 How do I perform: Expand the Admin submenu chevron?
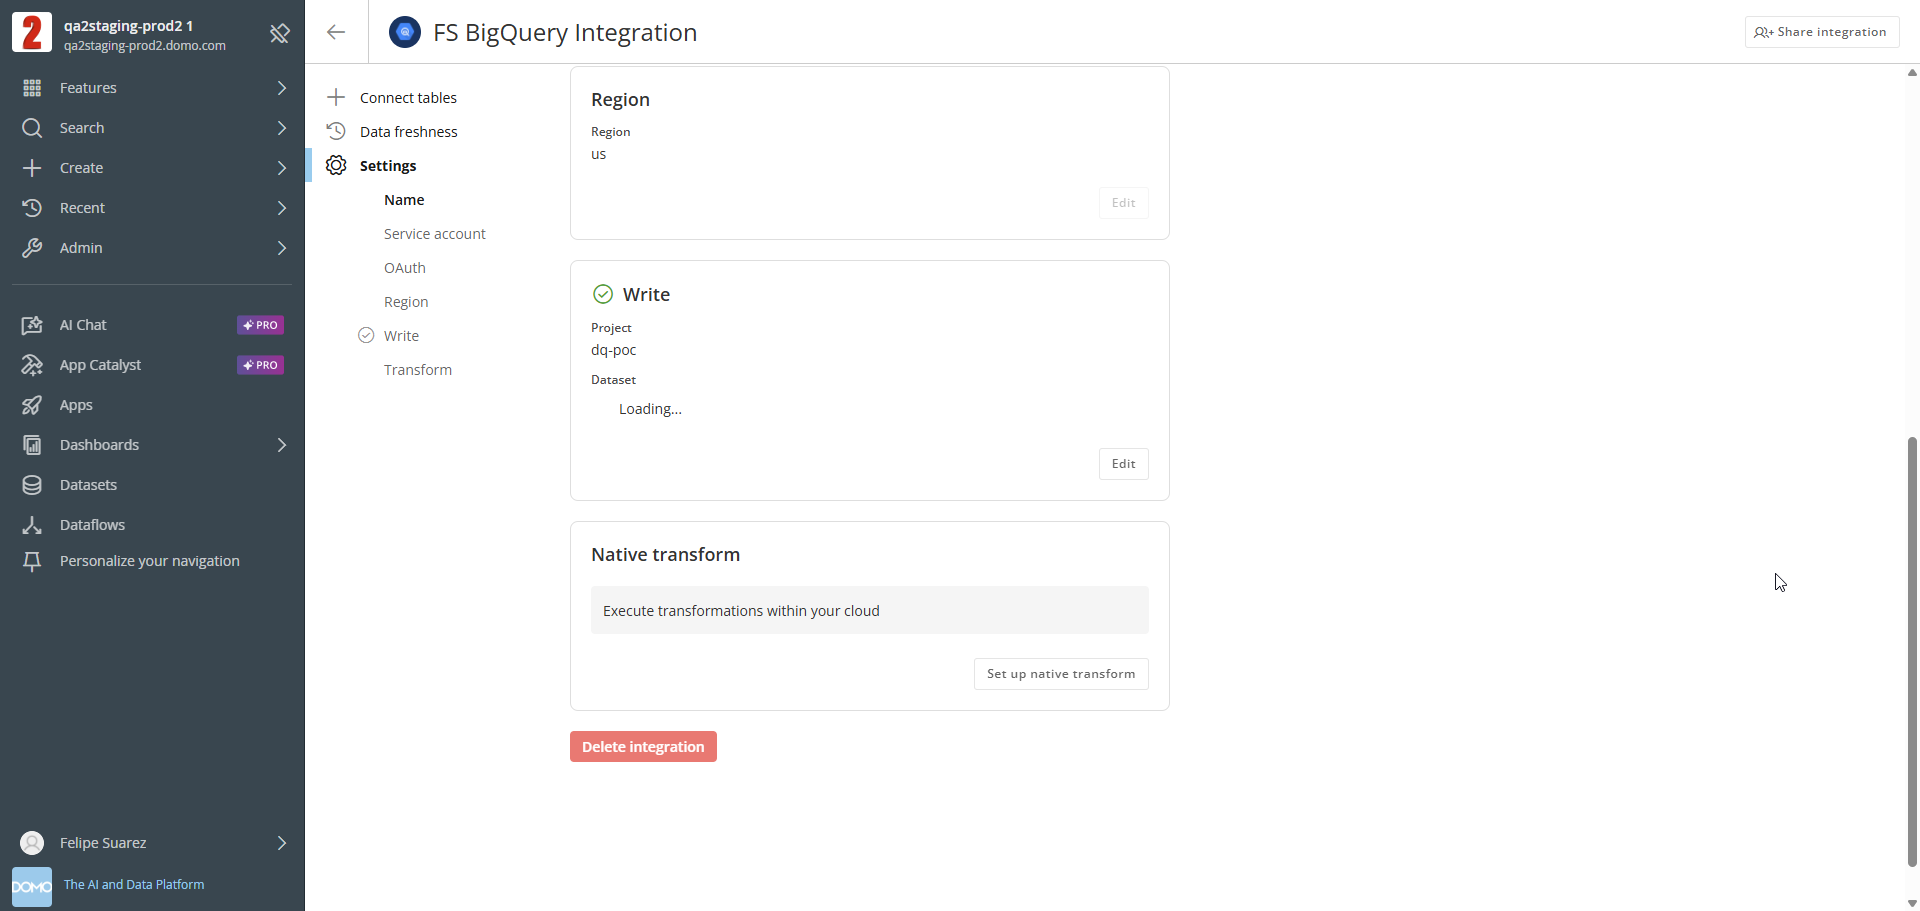(x=282, y=248)
